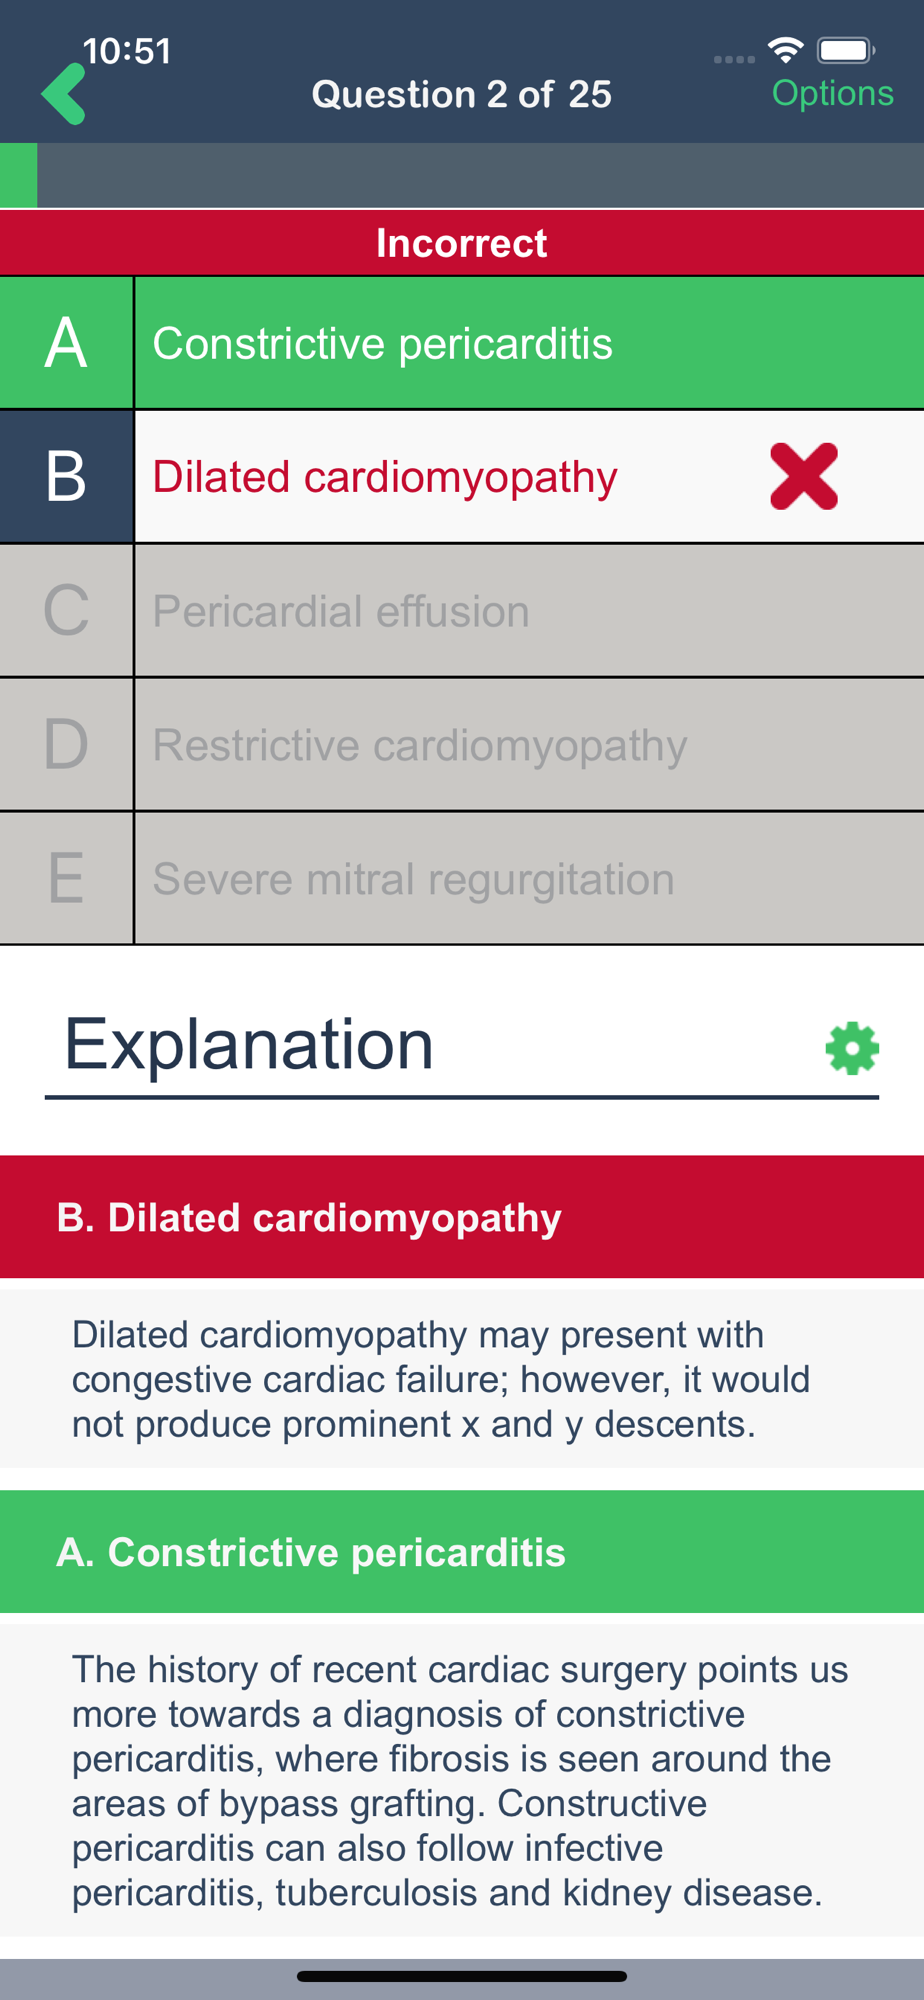The width and height of the screenshot is (924, 2000).
Task: Tap the green back arrow icon
Action: coord(64,94)
